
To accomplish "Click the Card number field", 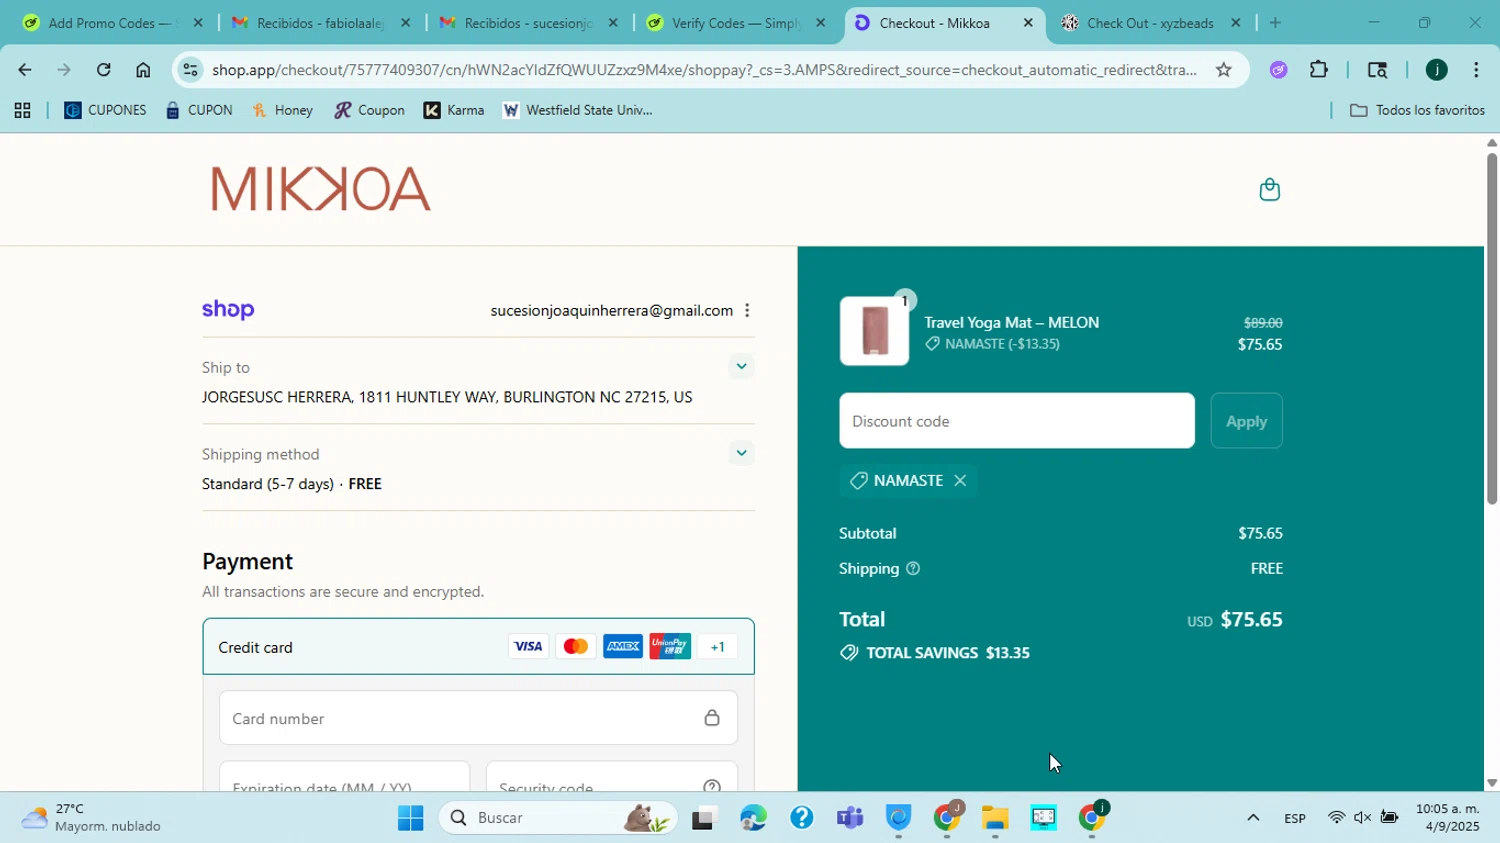I will coord(478,718).
